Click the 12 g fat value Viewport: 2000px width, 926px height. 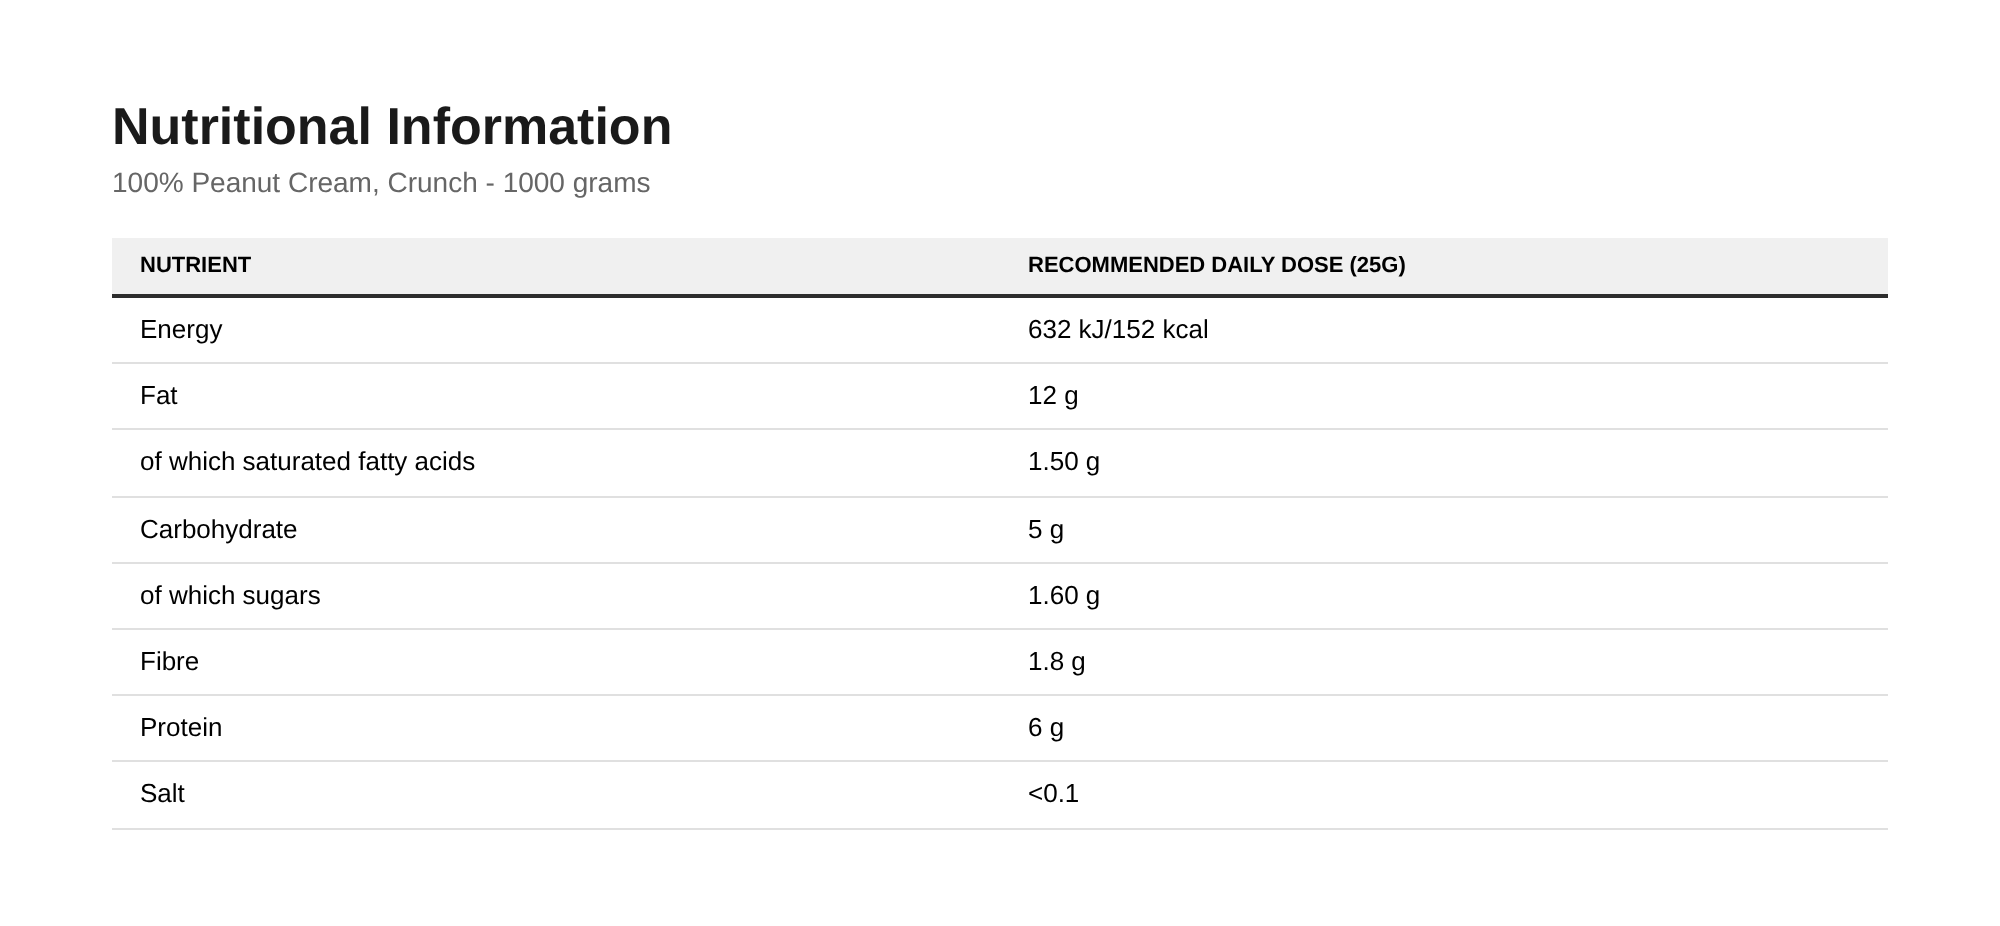pos(1053,396)
